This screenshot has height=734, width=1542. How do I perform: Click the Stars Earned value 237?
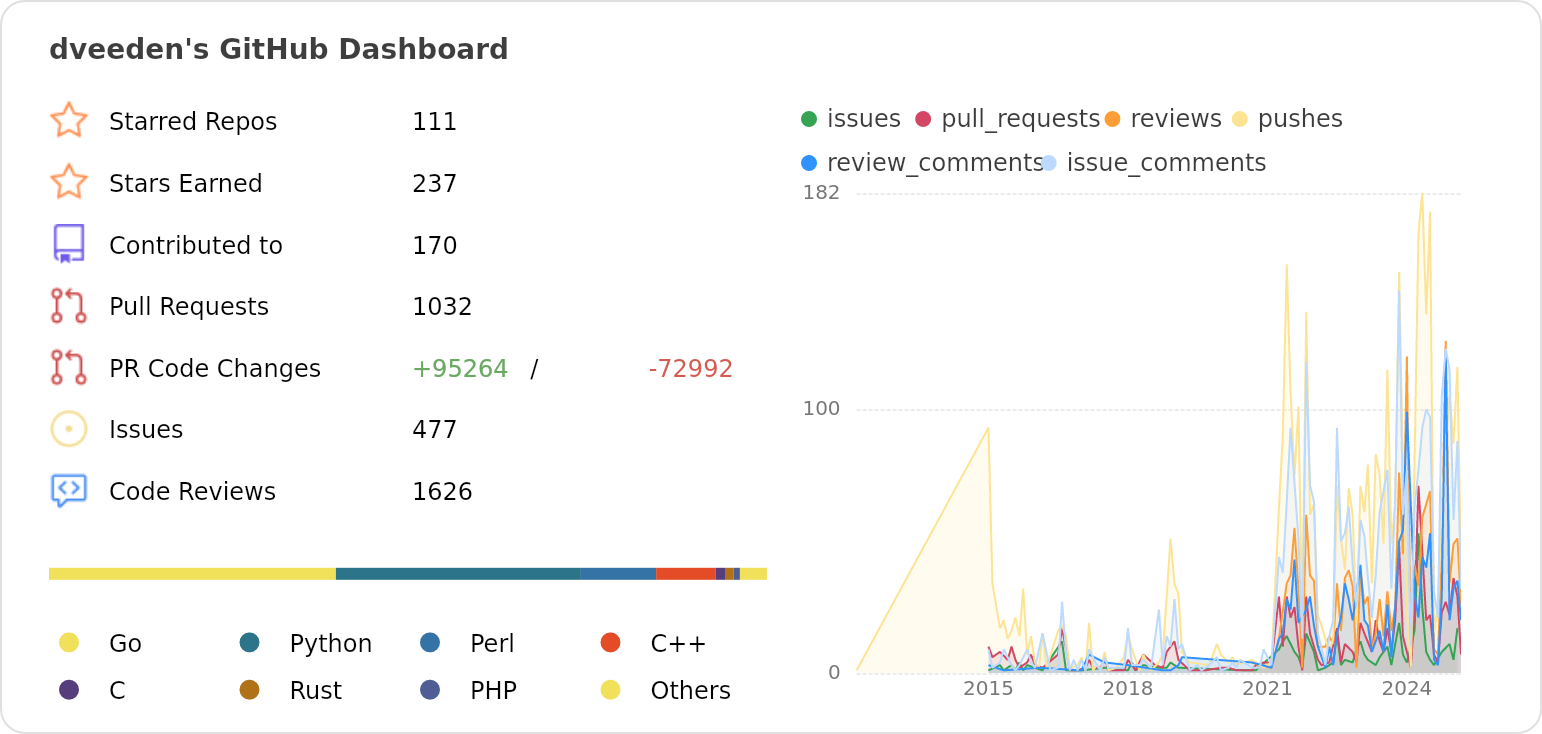(x=435, y=184)
